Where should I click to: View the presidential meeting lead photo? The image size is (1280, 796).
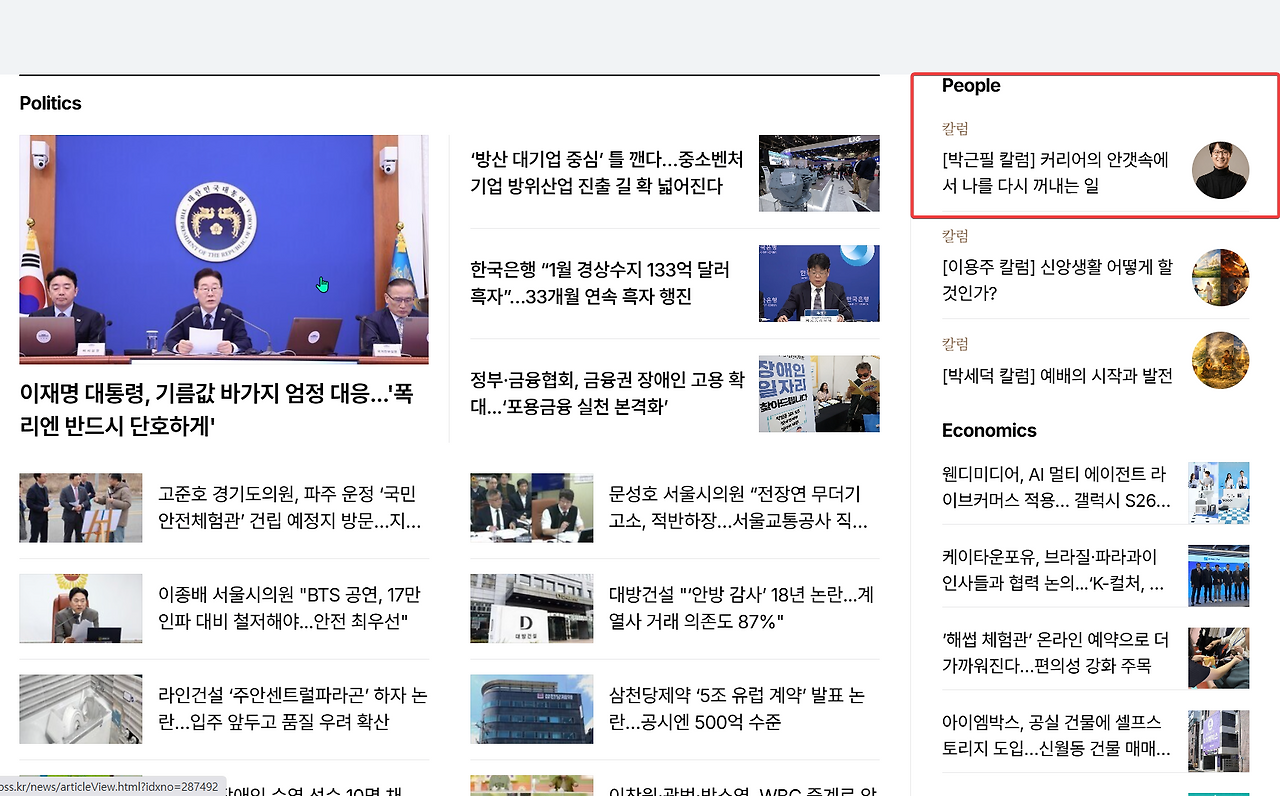coord(224,249)
